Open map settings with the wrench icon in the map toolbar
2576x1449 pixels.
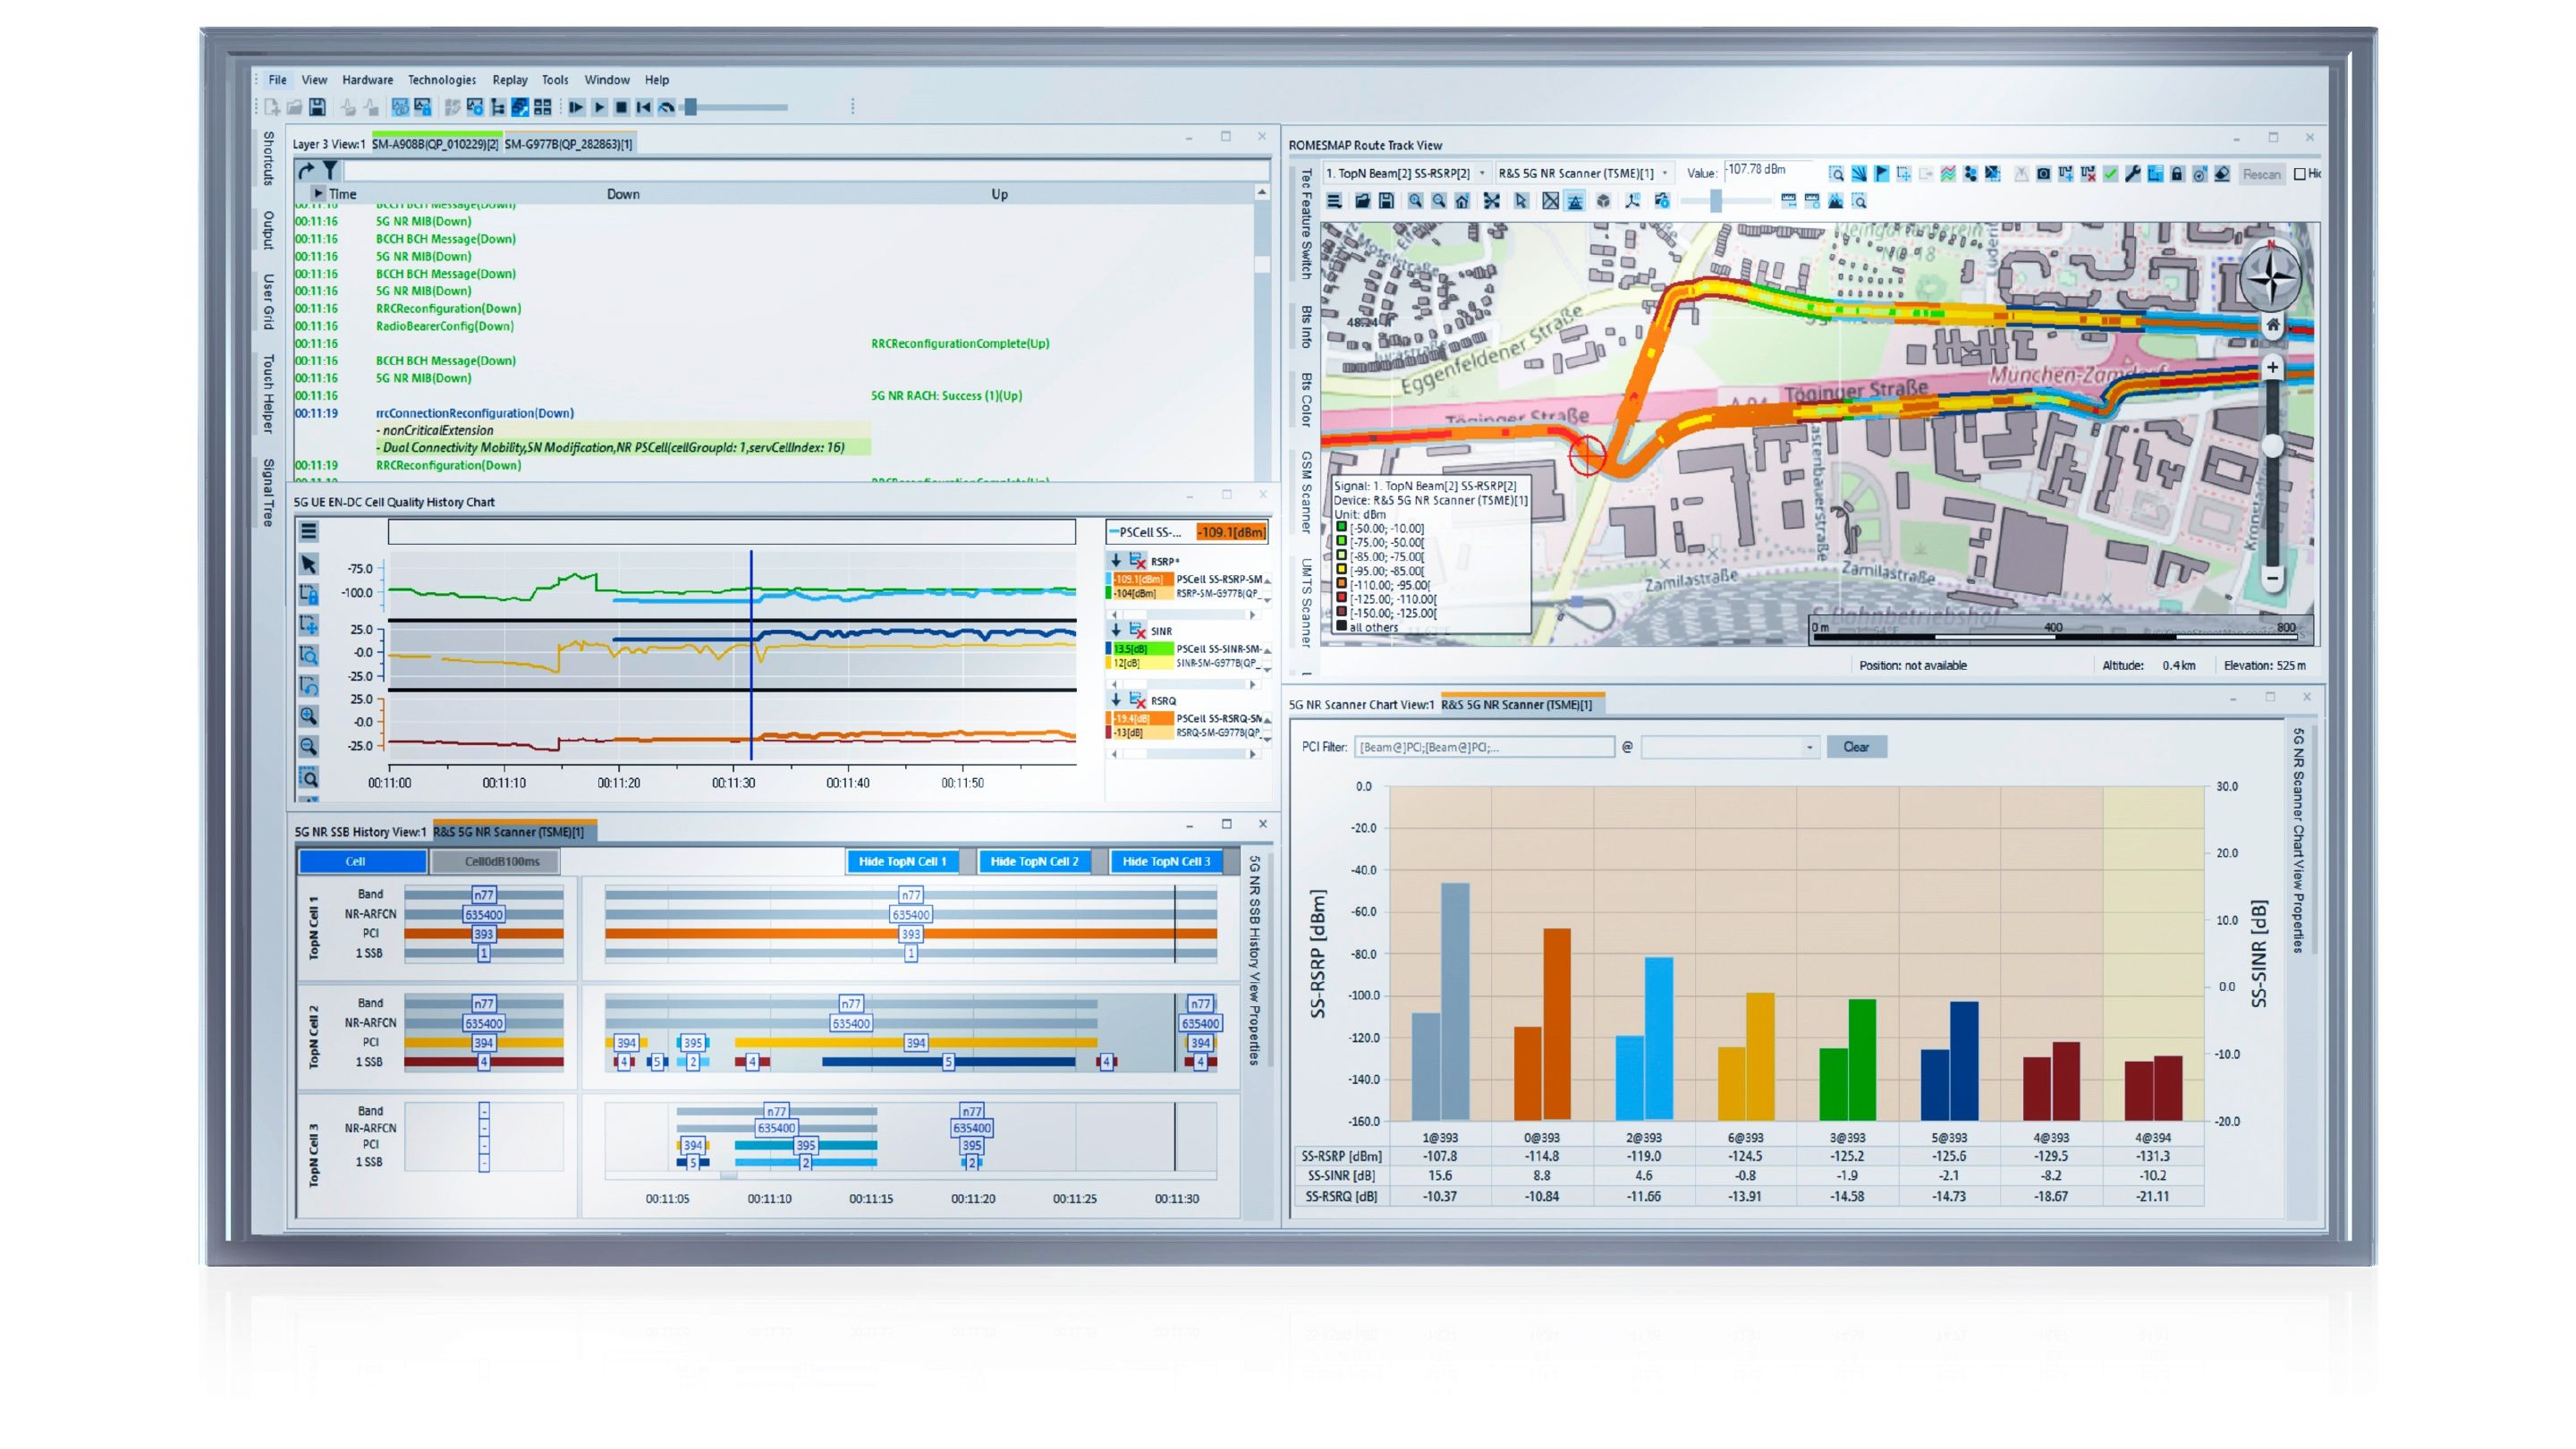pyautogui.click(x=2134, y=175)
